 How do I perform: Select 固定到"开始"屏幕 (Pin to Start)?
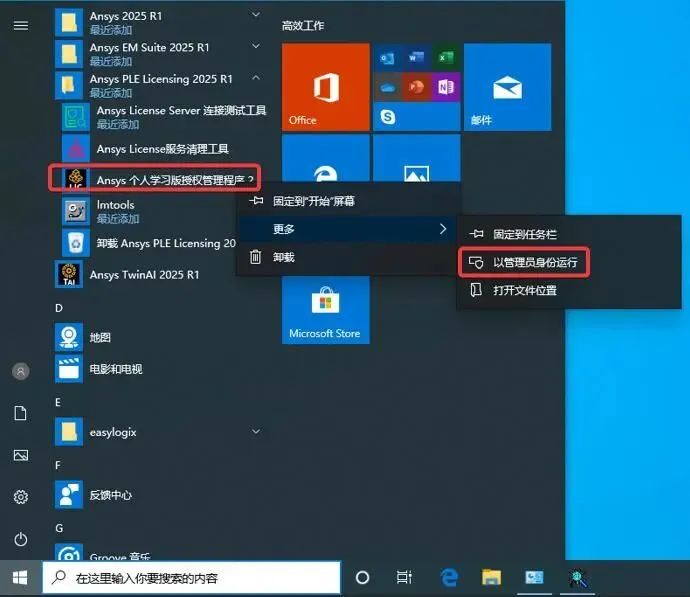(x=348, y=201)
